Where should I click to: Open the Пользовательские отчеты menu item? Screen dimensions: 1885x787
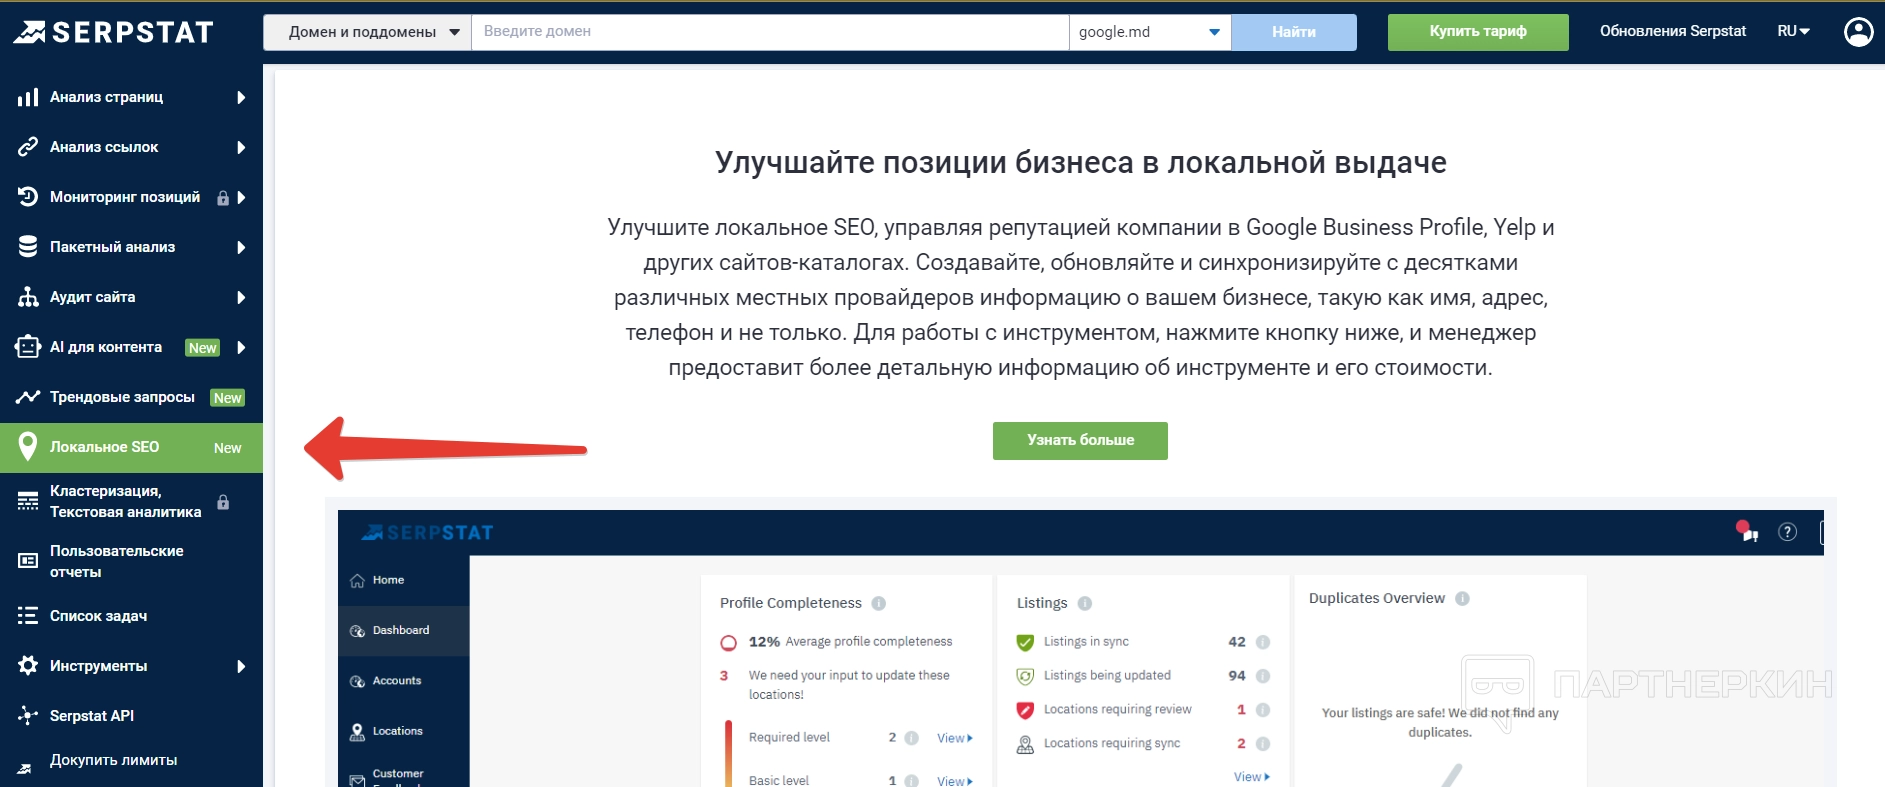pyautogui.click(x=131, y=561)
